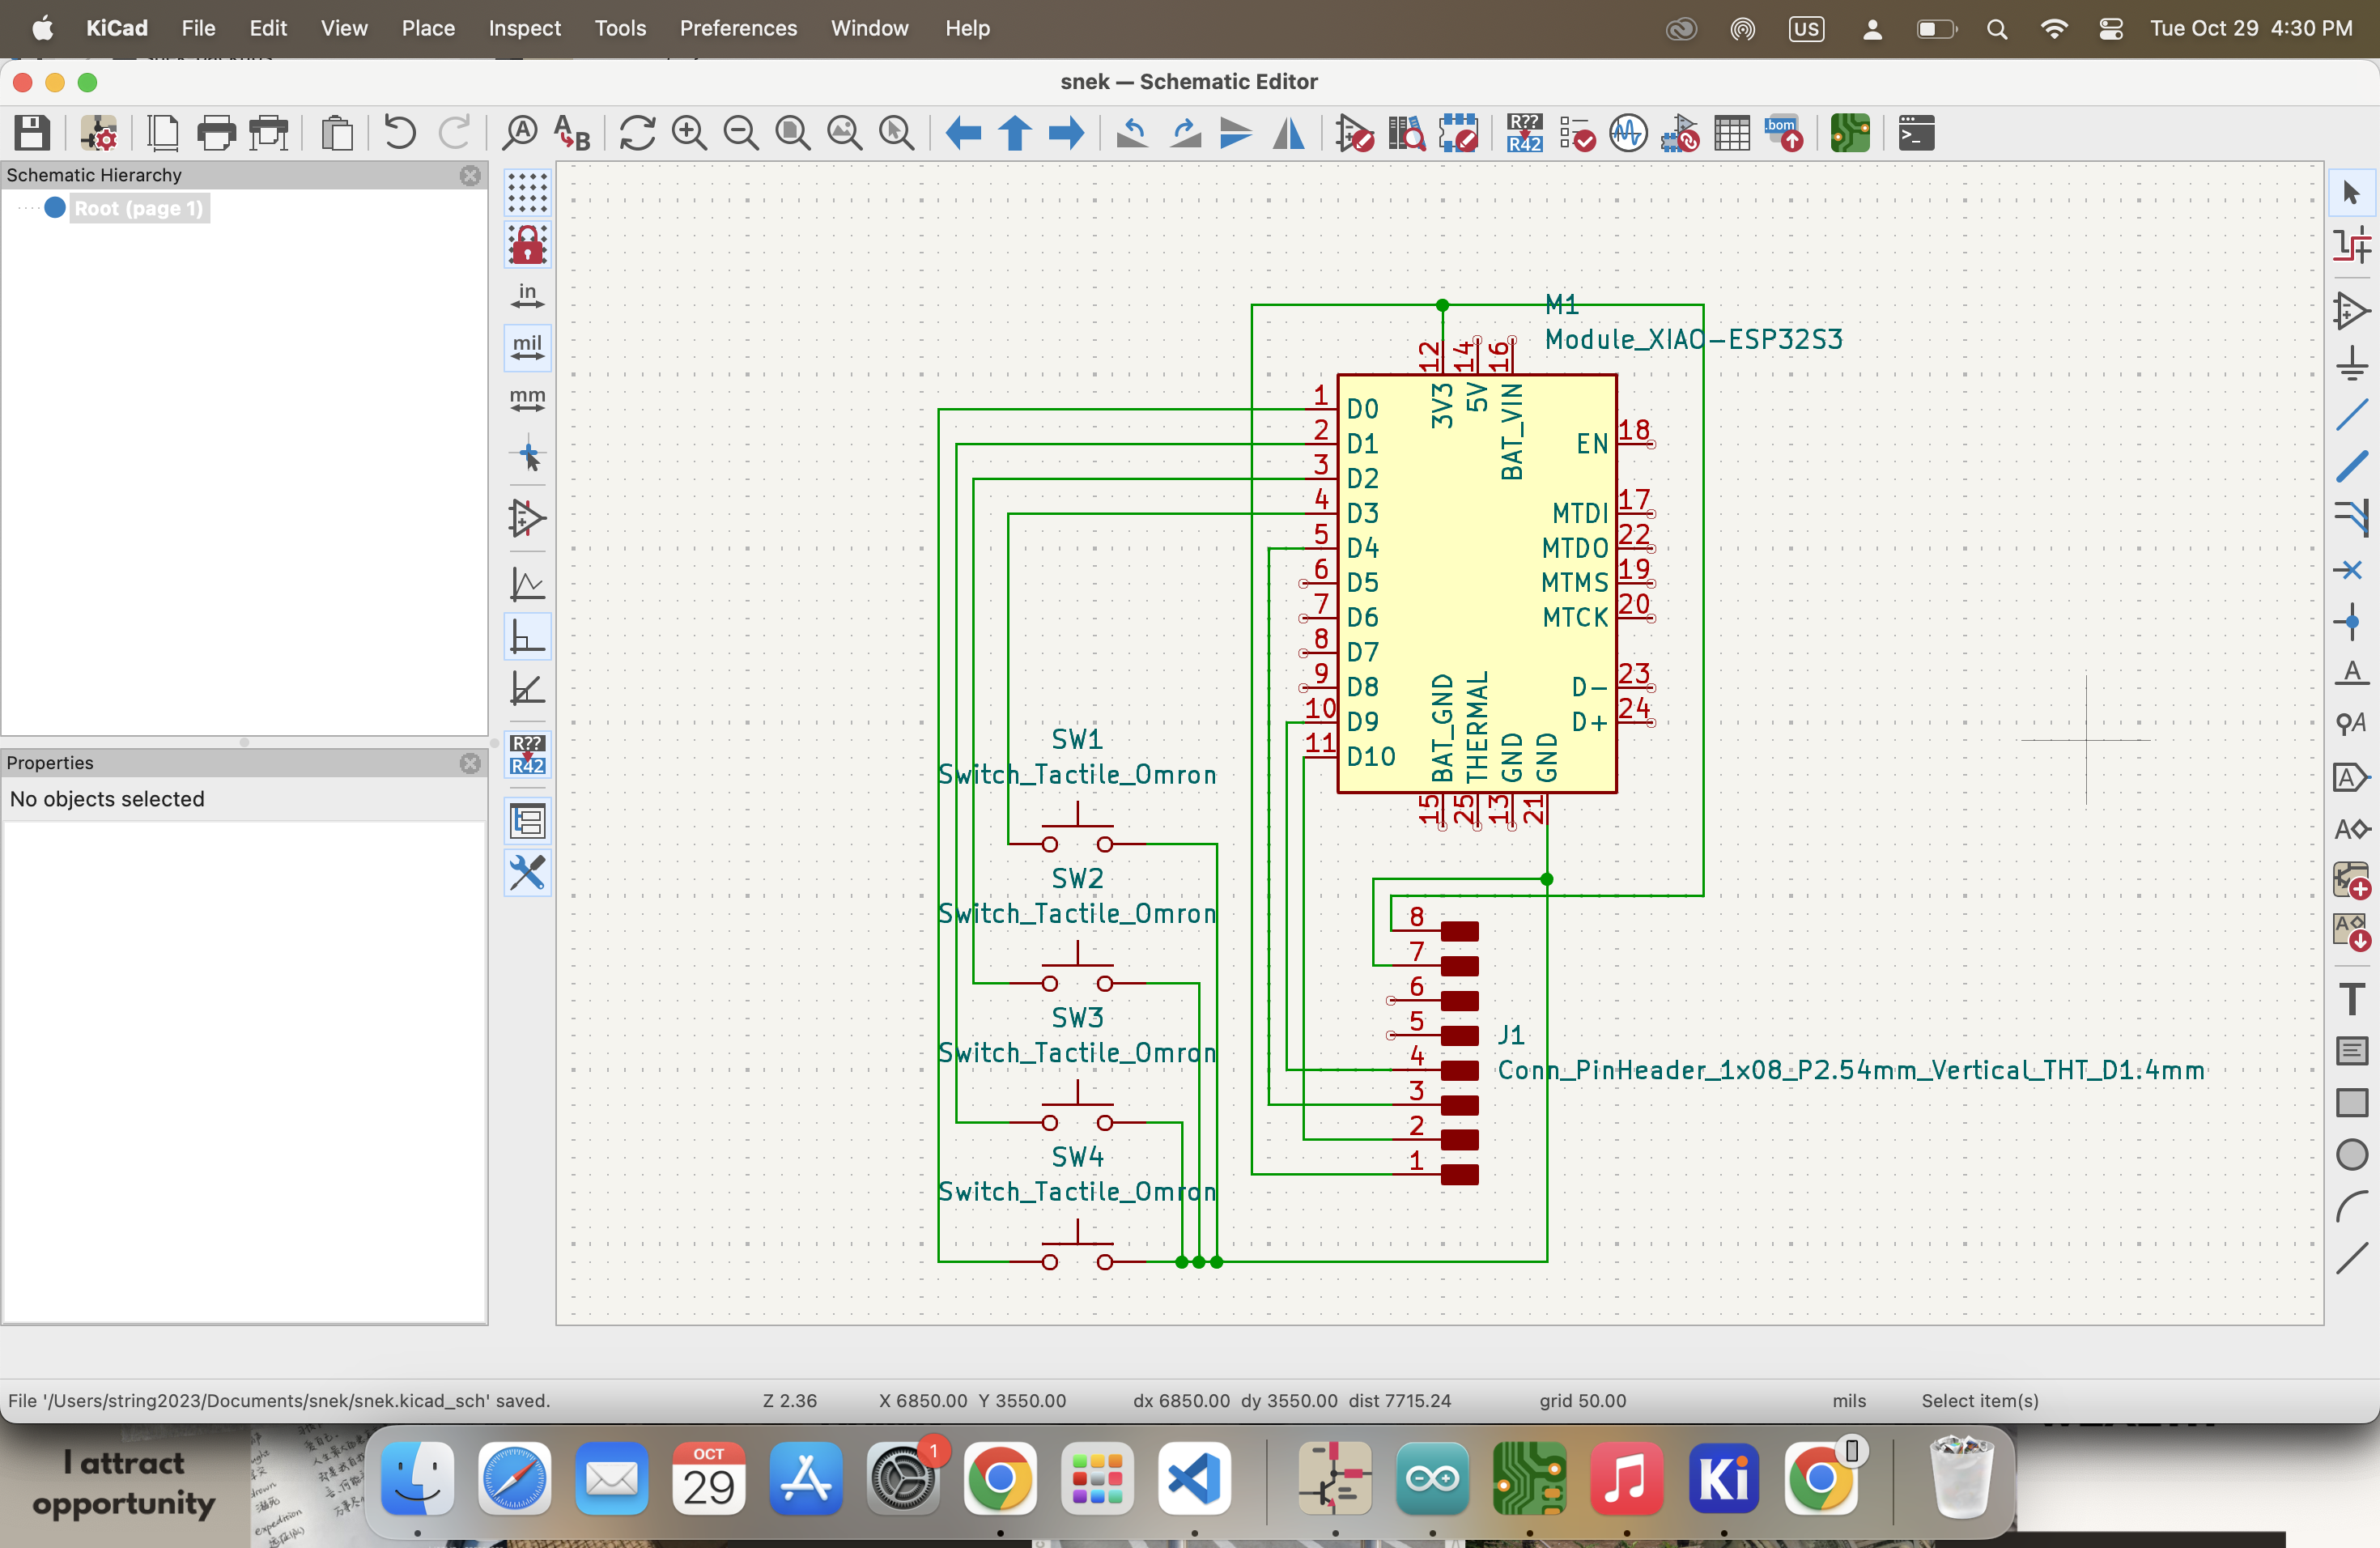Open the Simulator
Viewport: 2380px width, 1548px height.
coord(1628,133)
